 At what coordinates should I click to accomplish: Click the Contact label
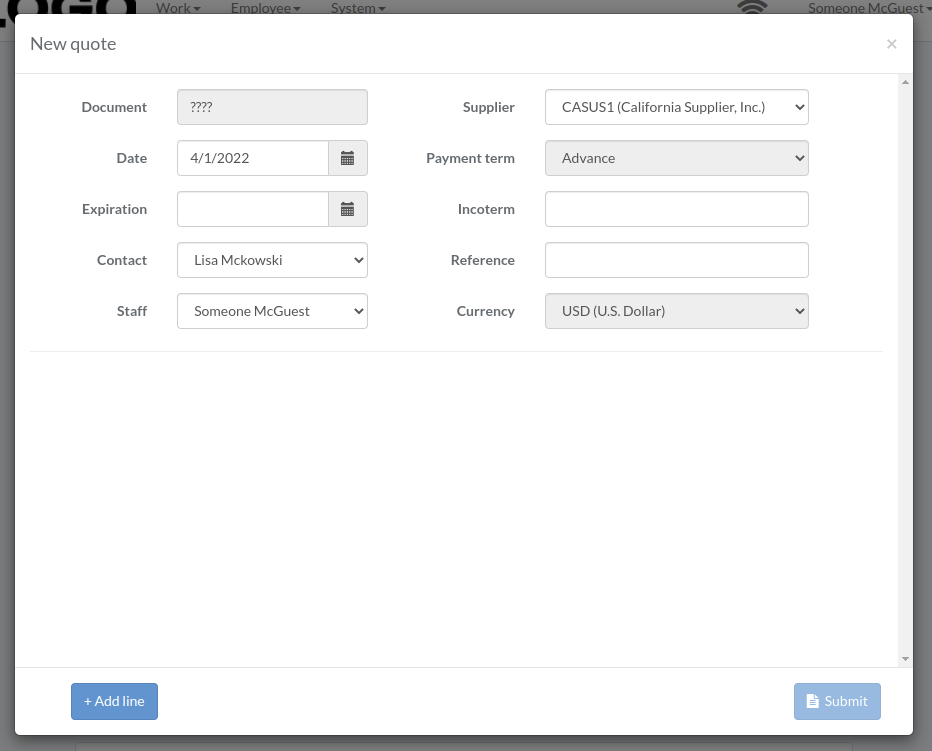click(122, 260)
